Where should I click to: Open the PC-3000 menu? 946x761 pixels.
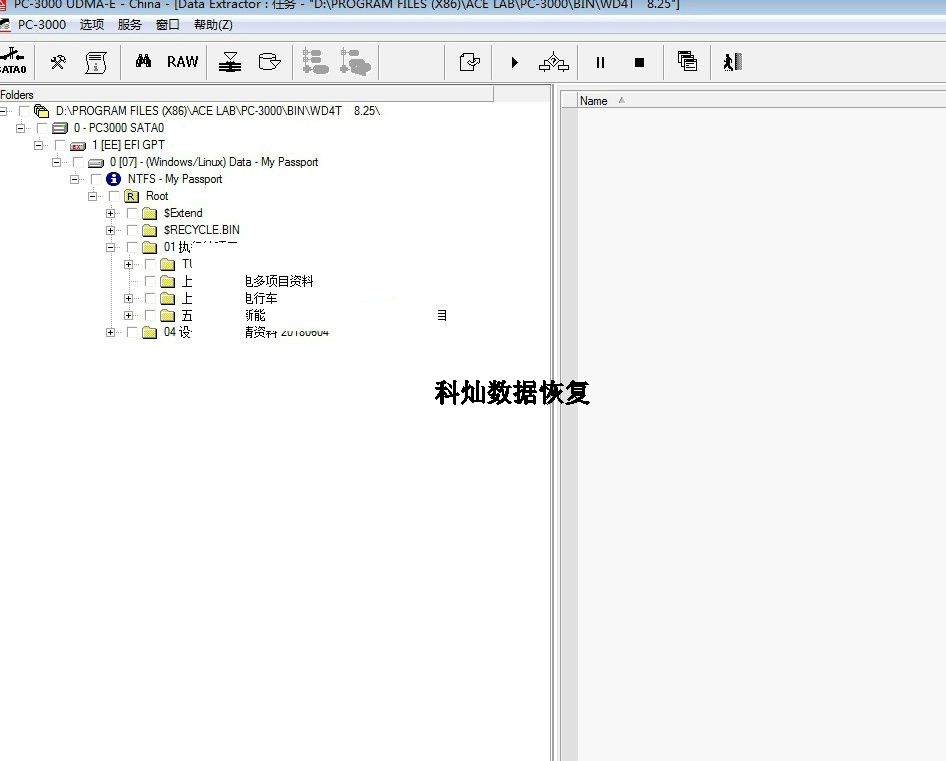[41, 24]
